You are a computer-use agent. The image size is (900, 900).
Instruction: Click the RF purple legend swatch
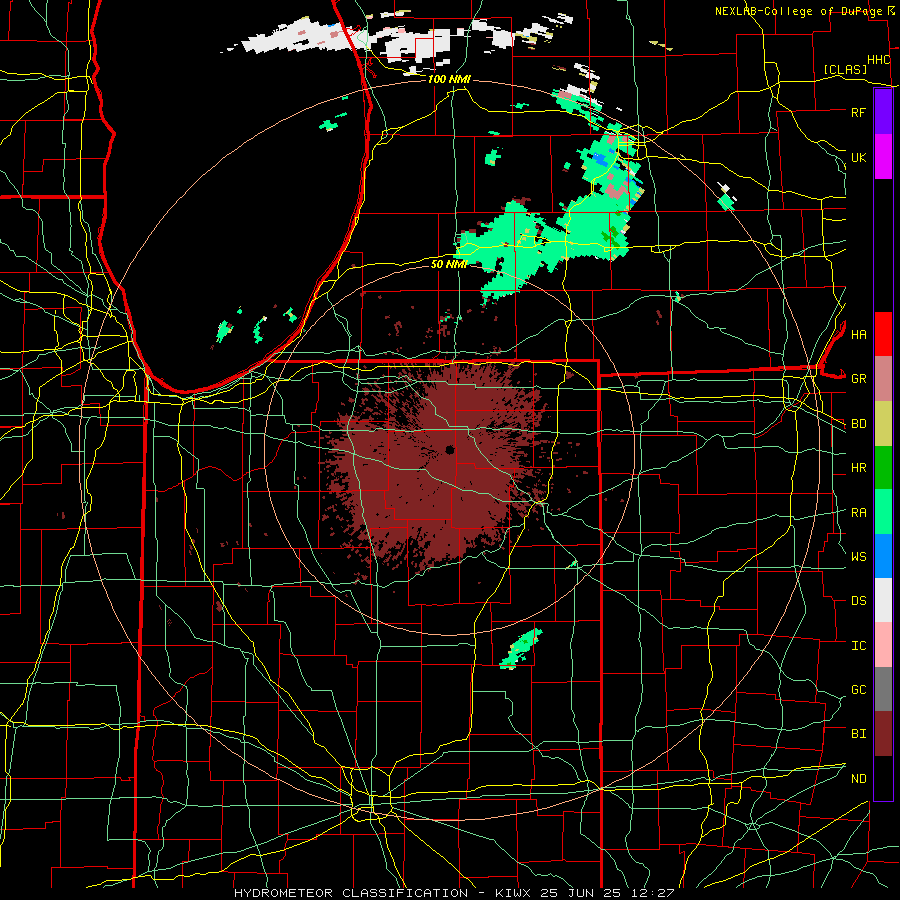883,112
